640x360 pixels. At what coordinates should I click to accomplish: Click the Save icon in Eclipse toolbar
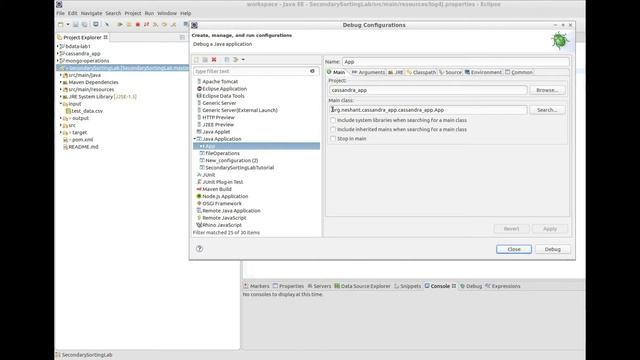tap(76, 24)
